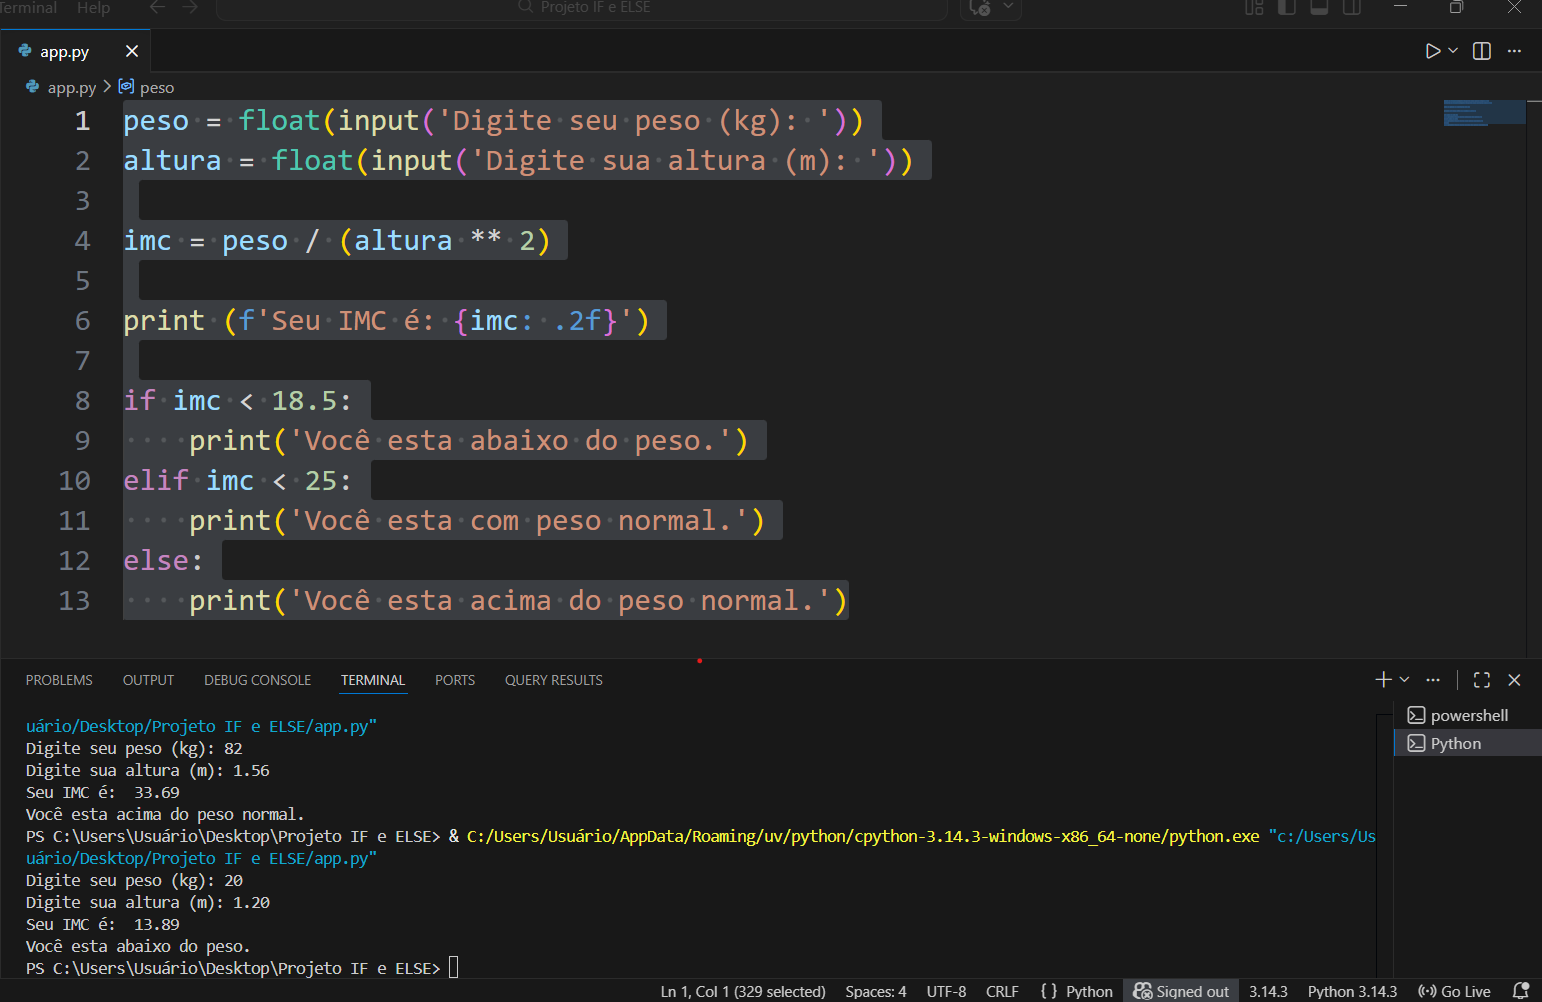Switch to the PROBLEMS panel tab
1542x1002 pixels.
[x=59, y=680]
